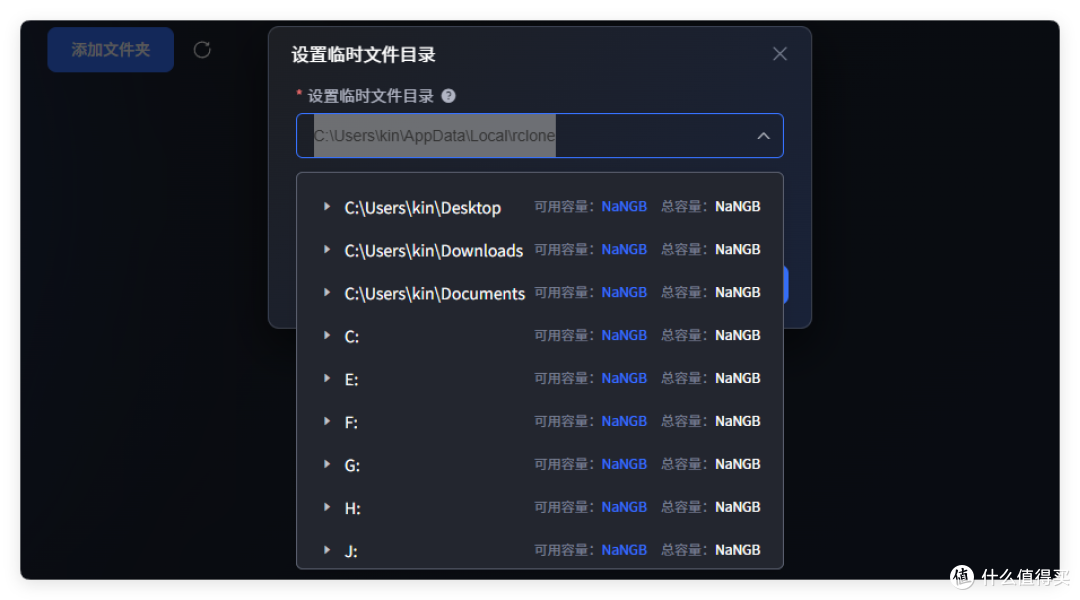This screenshot has height=600, width=1080.
Task: Click the help question mark icon
Action: click(448, 96)
